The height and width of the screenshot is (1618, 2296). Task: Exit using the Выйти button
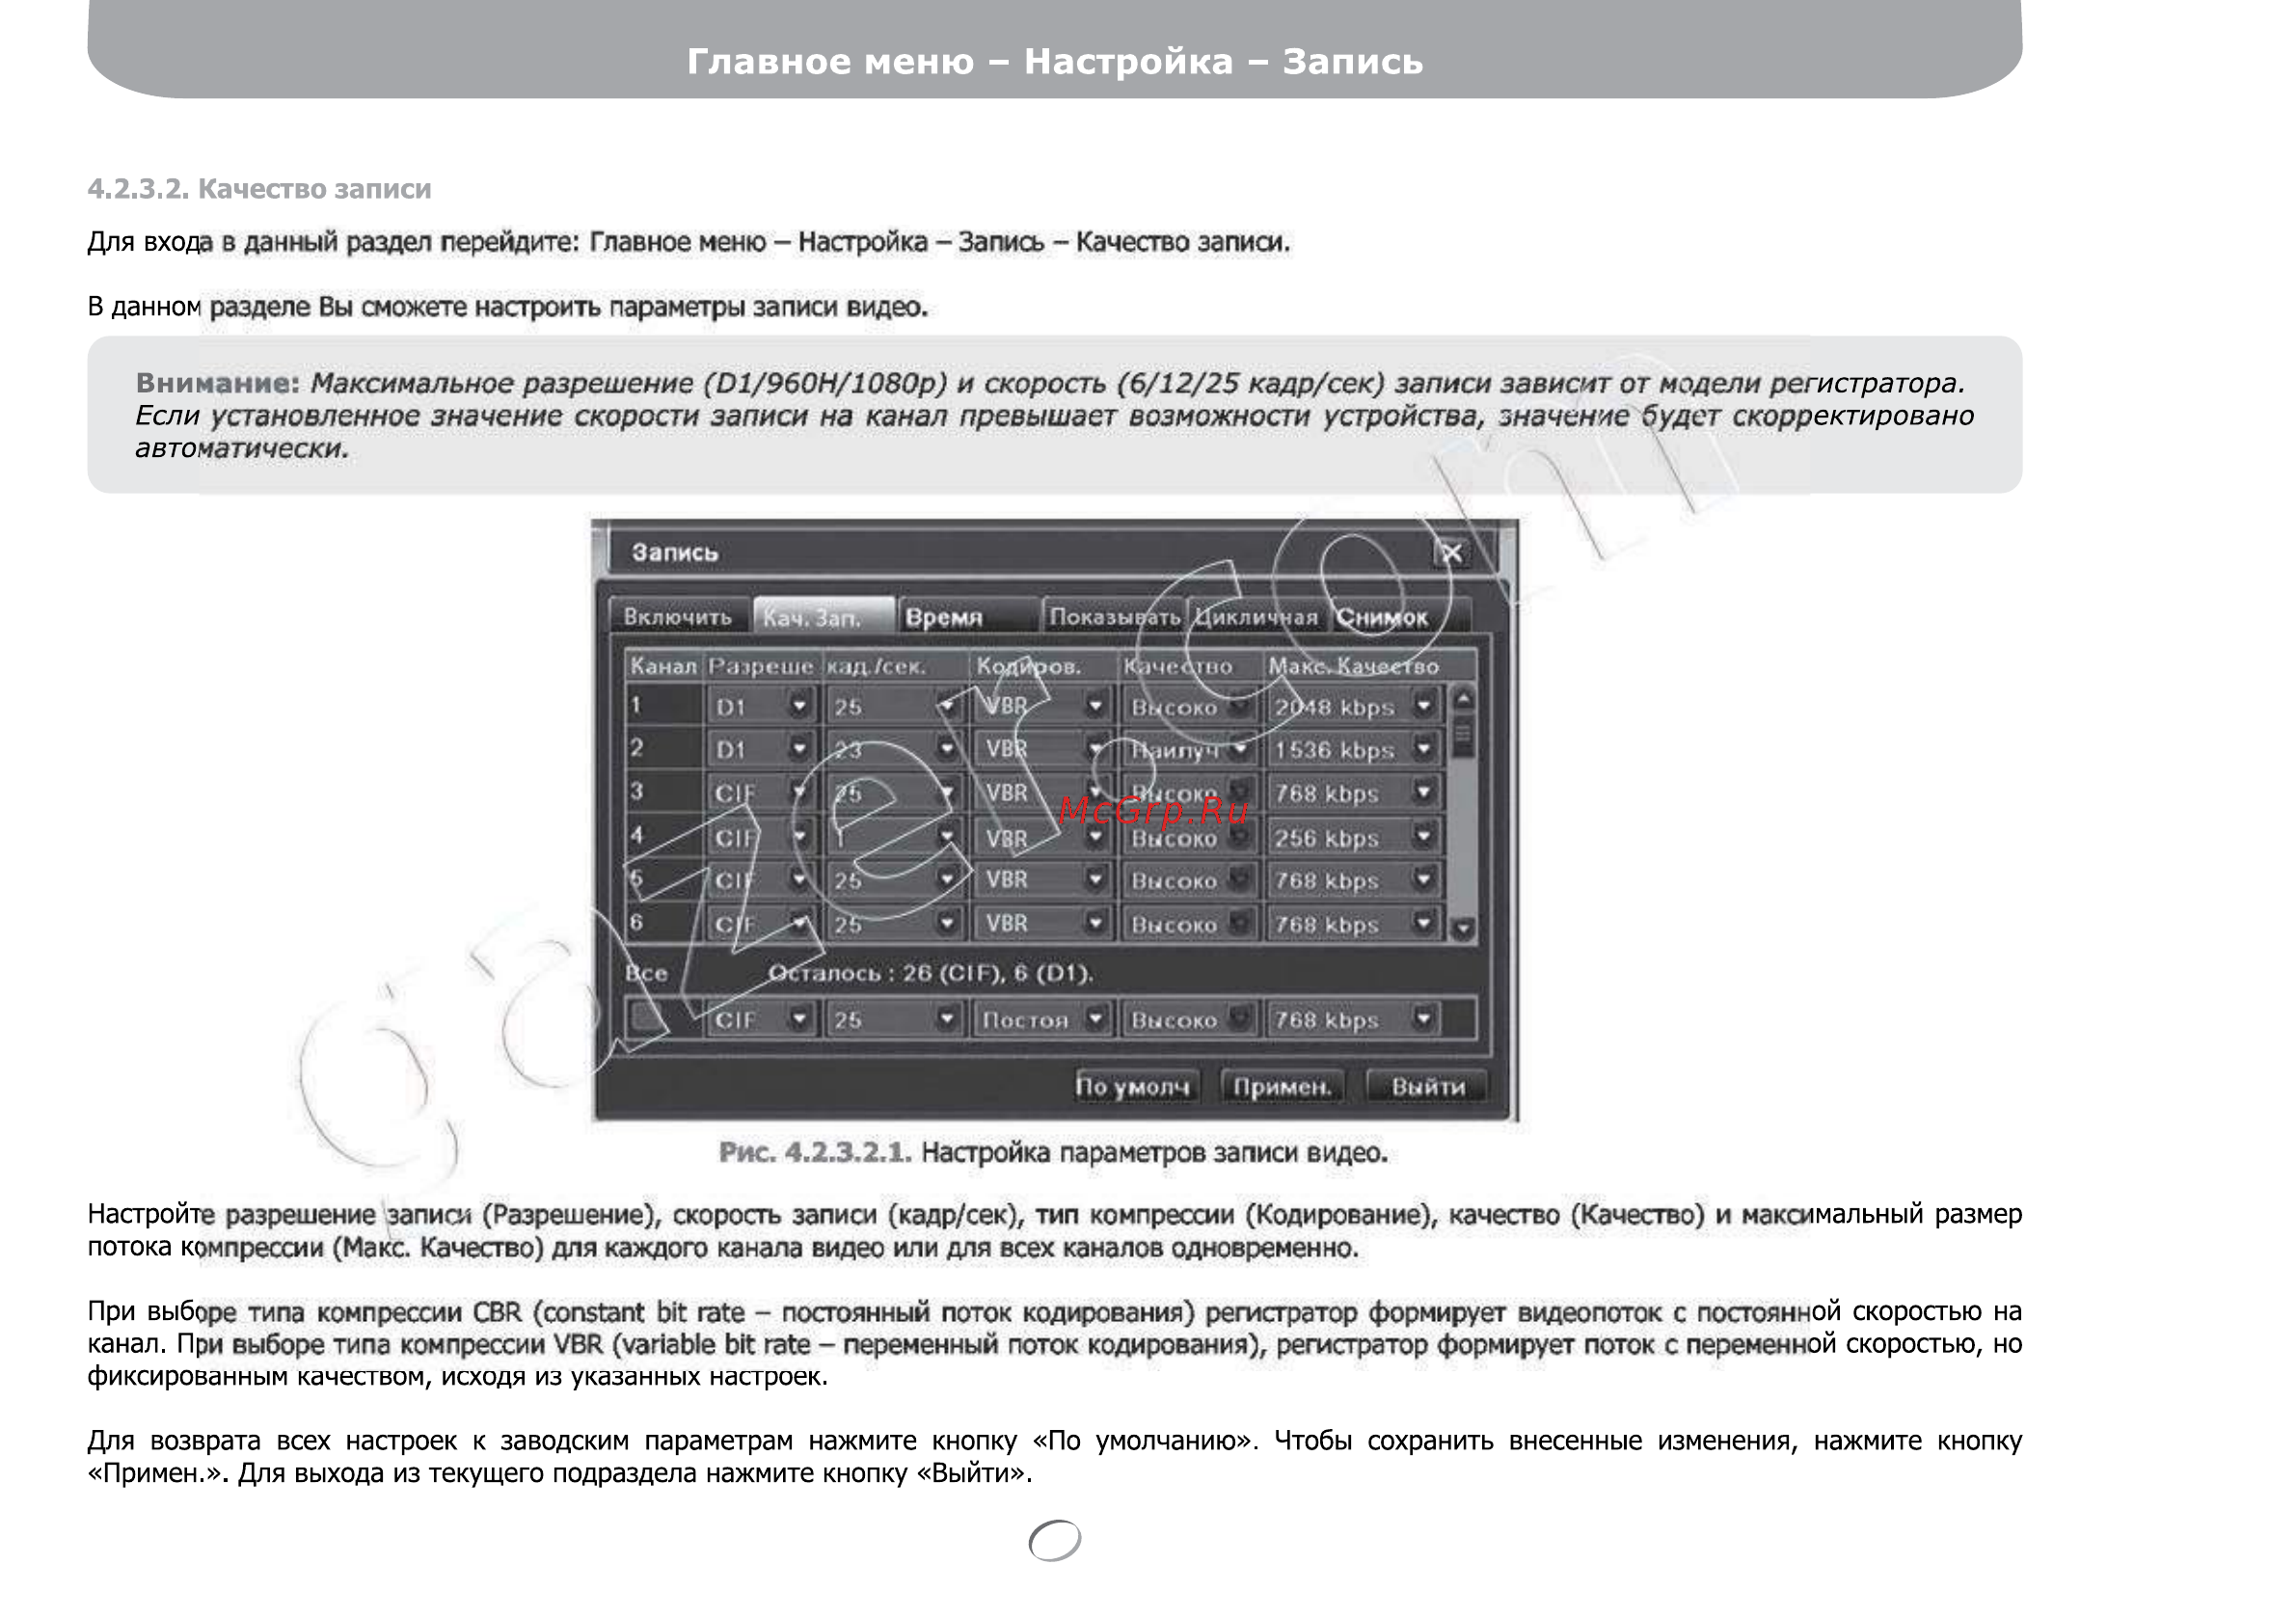pos(1427,1086)
